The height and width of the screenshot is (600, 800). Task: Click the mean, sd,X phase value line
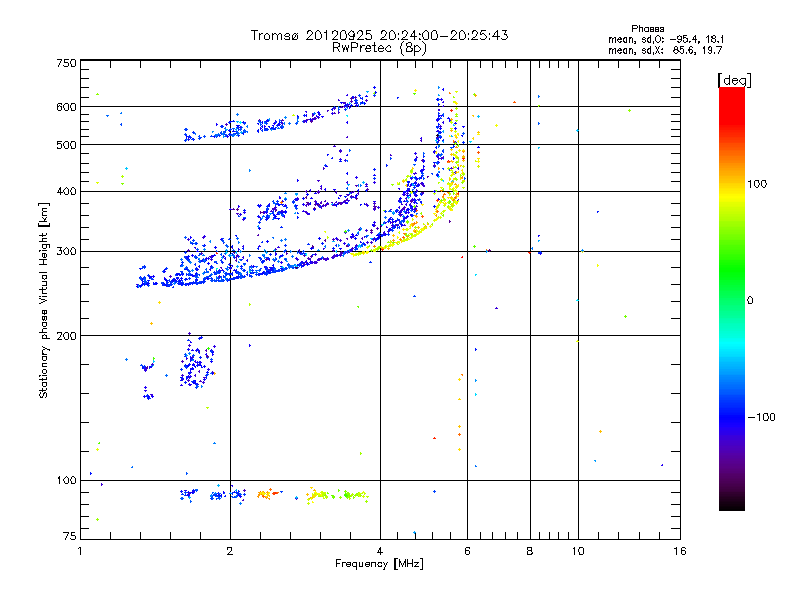click(x=665, y=51)
